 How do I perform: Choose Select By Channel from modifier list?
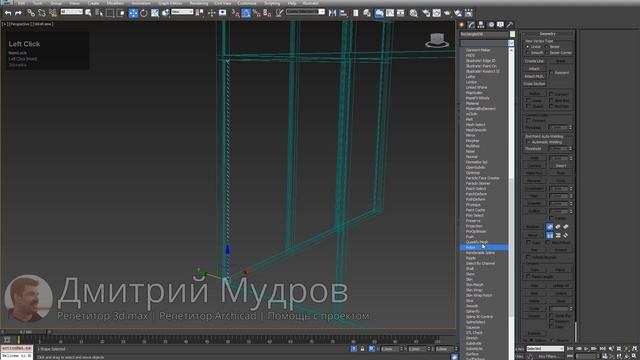480,263
